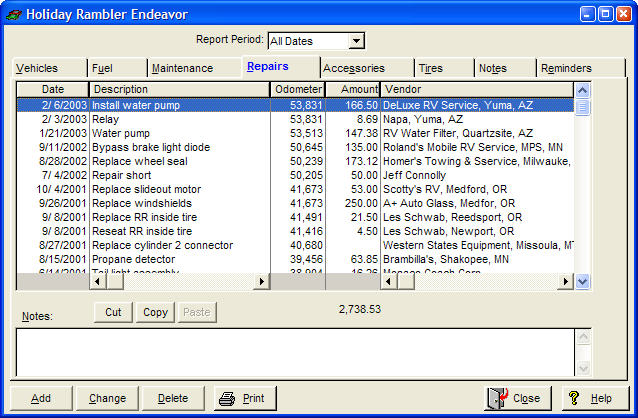Select the Repairs tab
The height and width of the screenshot is (418, 638).
point(281,66)
